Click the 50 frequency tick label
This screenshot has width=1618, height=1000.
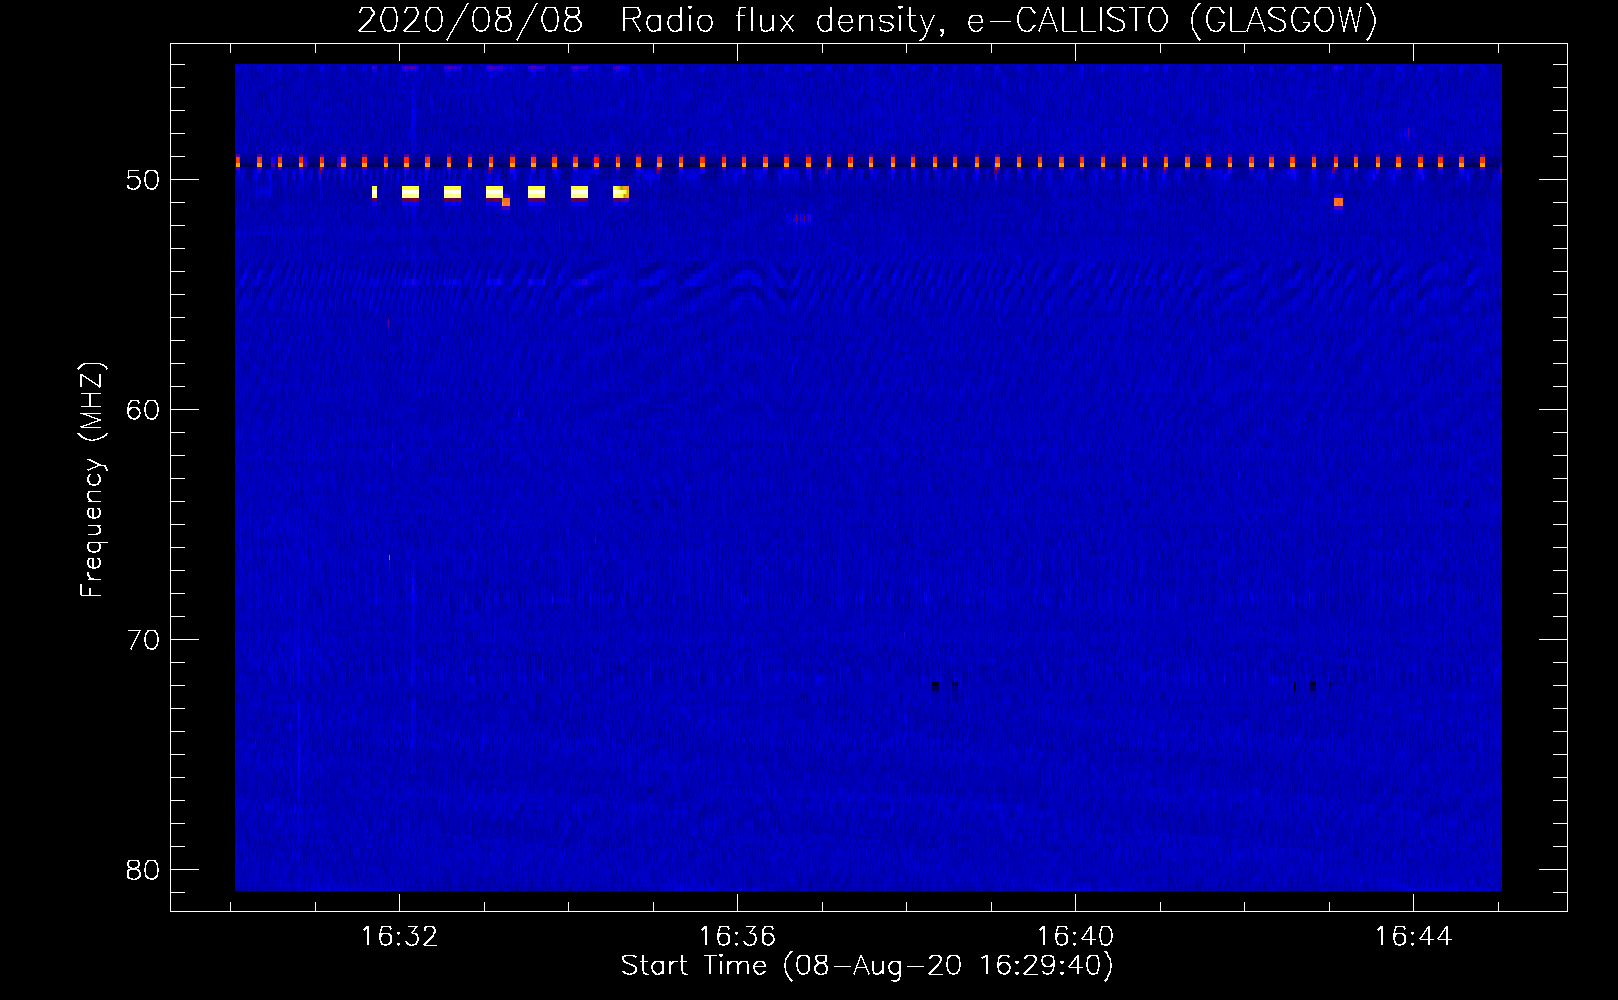[143, 180]
